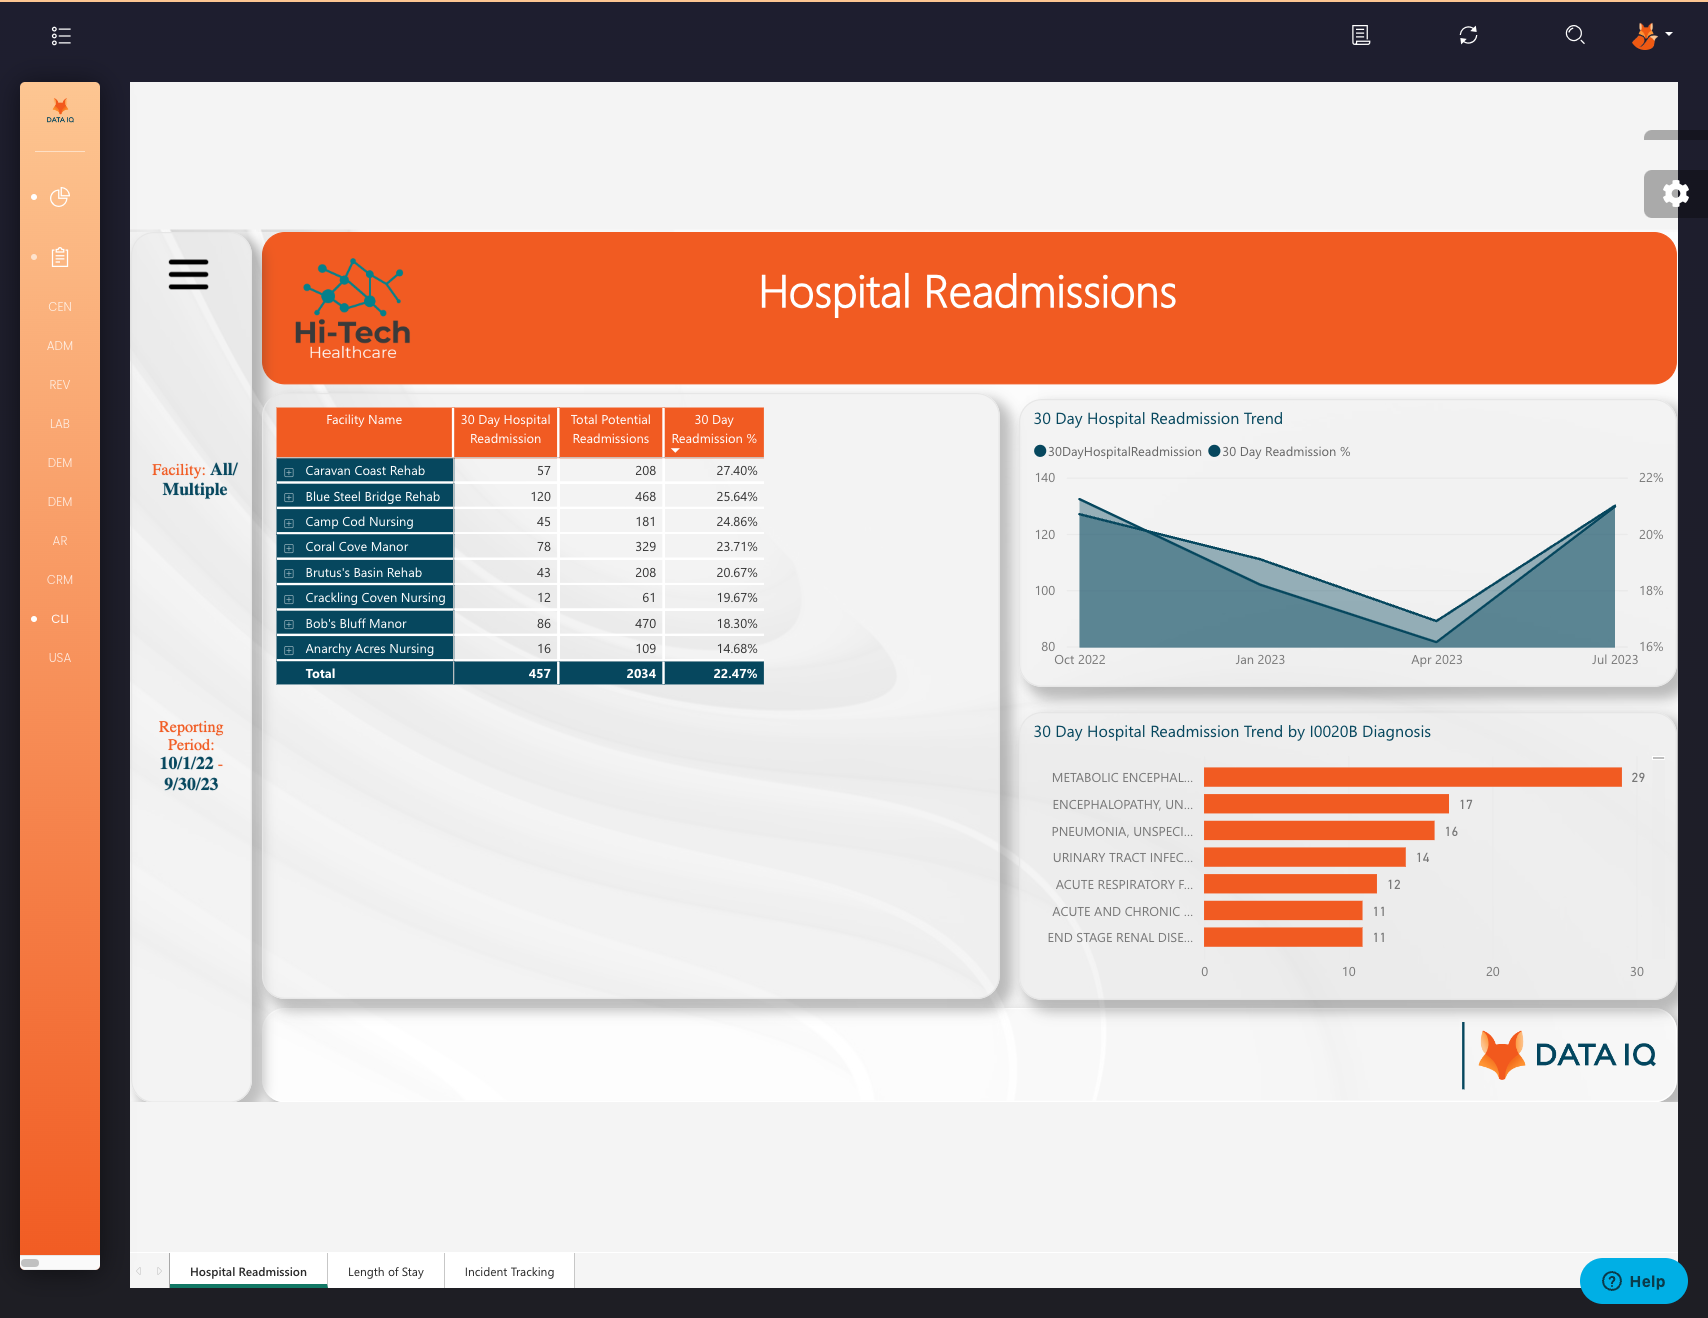The image size is (1708, 1318).
Task: Select USA in the sidebar
Action: tap(60, 658)
